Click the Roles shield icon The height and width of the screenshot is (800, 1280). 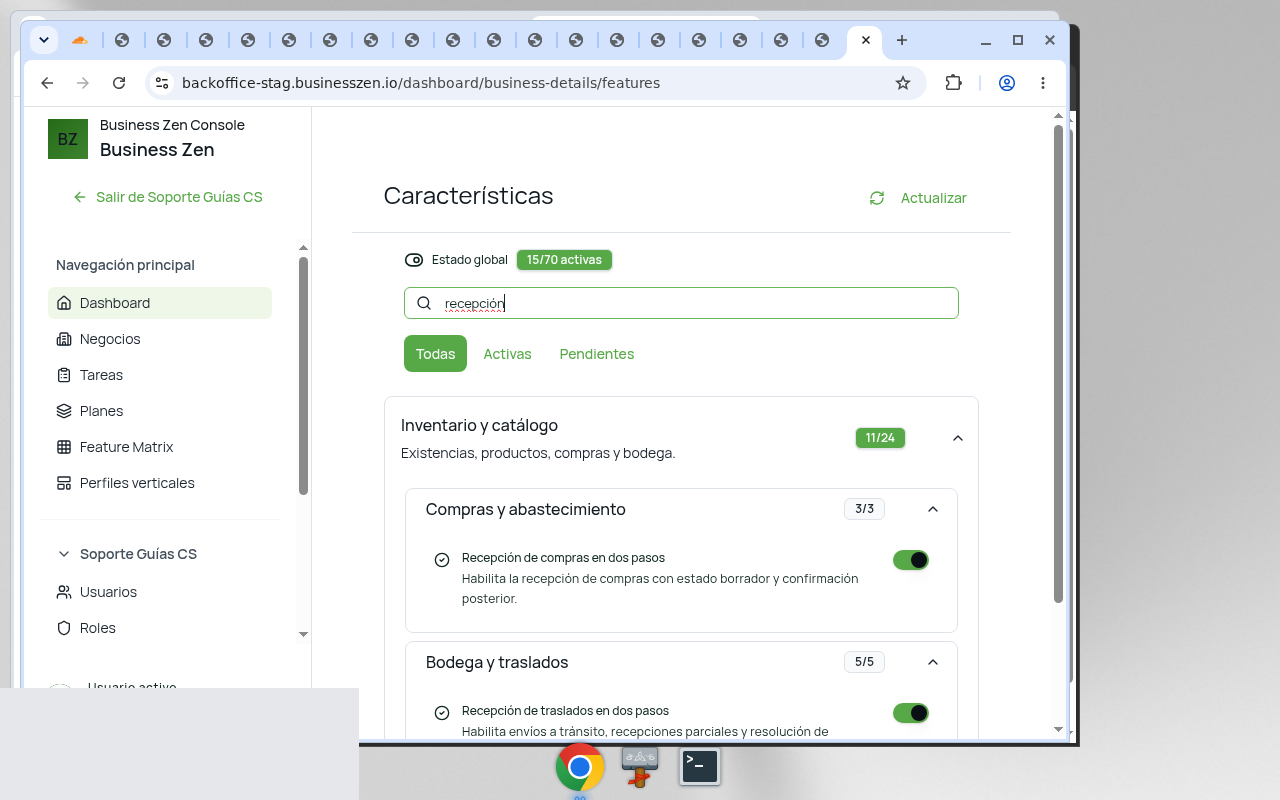click(x=64, y=628)
